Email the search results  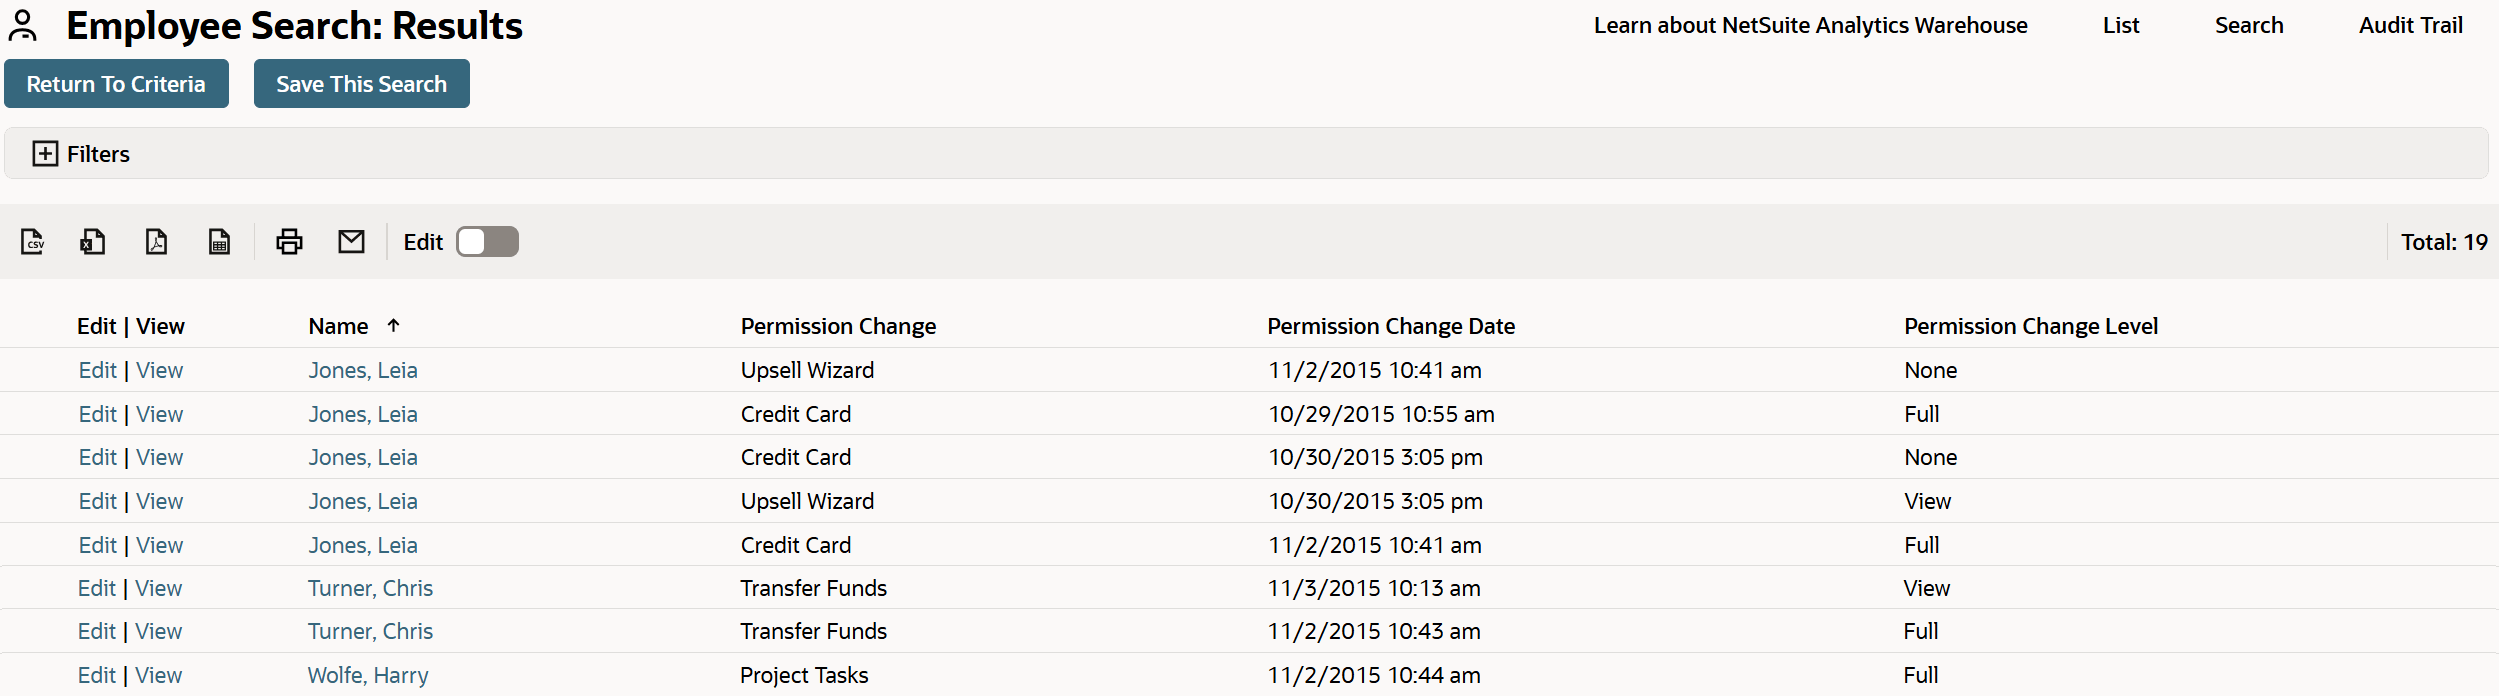tap(351, 241)
